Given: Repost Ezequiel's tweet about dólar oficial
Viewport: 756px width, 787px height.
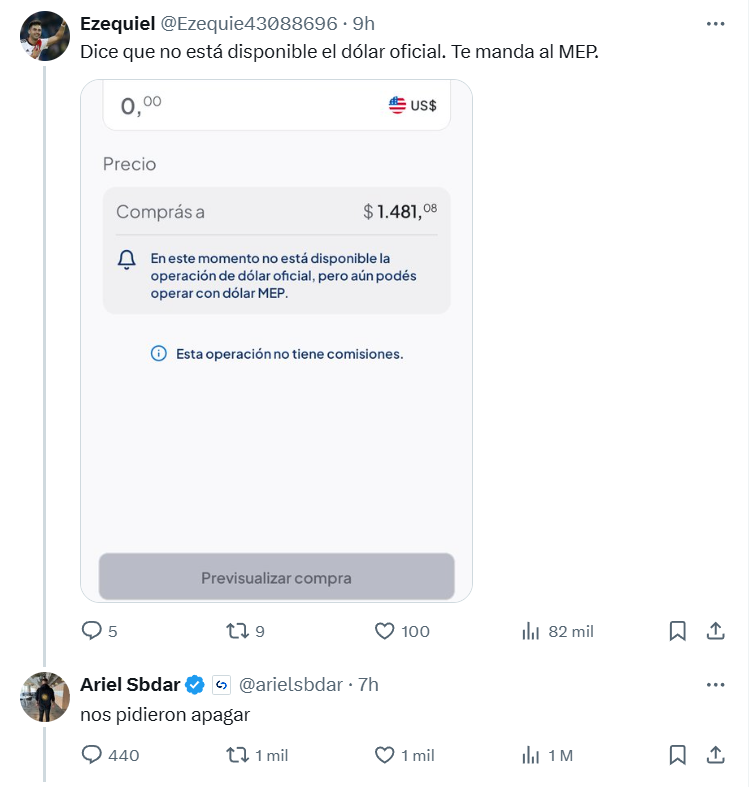Looking at the screenshot, I should click(x=237, y=631).
